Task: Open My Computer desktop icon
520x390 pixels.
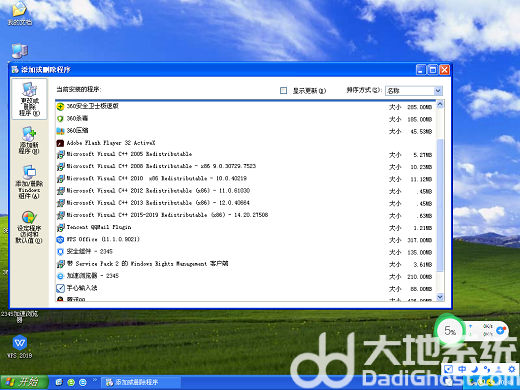Action: [20, 51]
